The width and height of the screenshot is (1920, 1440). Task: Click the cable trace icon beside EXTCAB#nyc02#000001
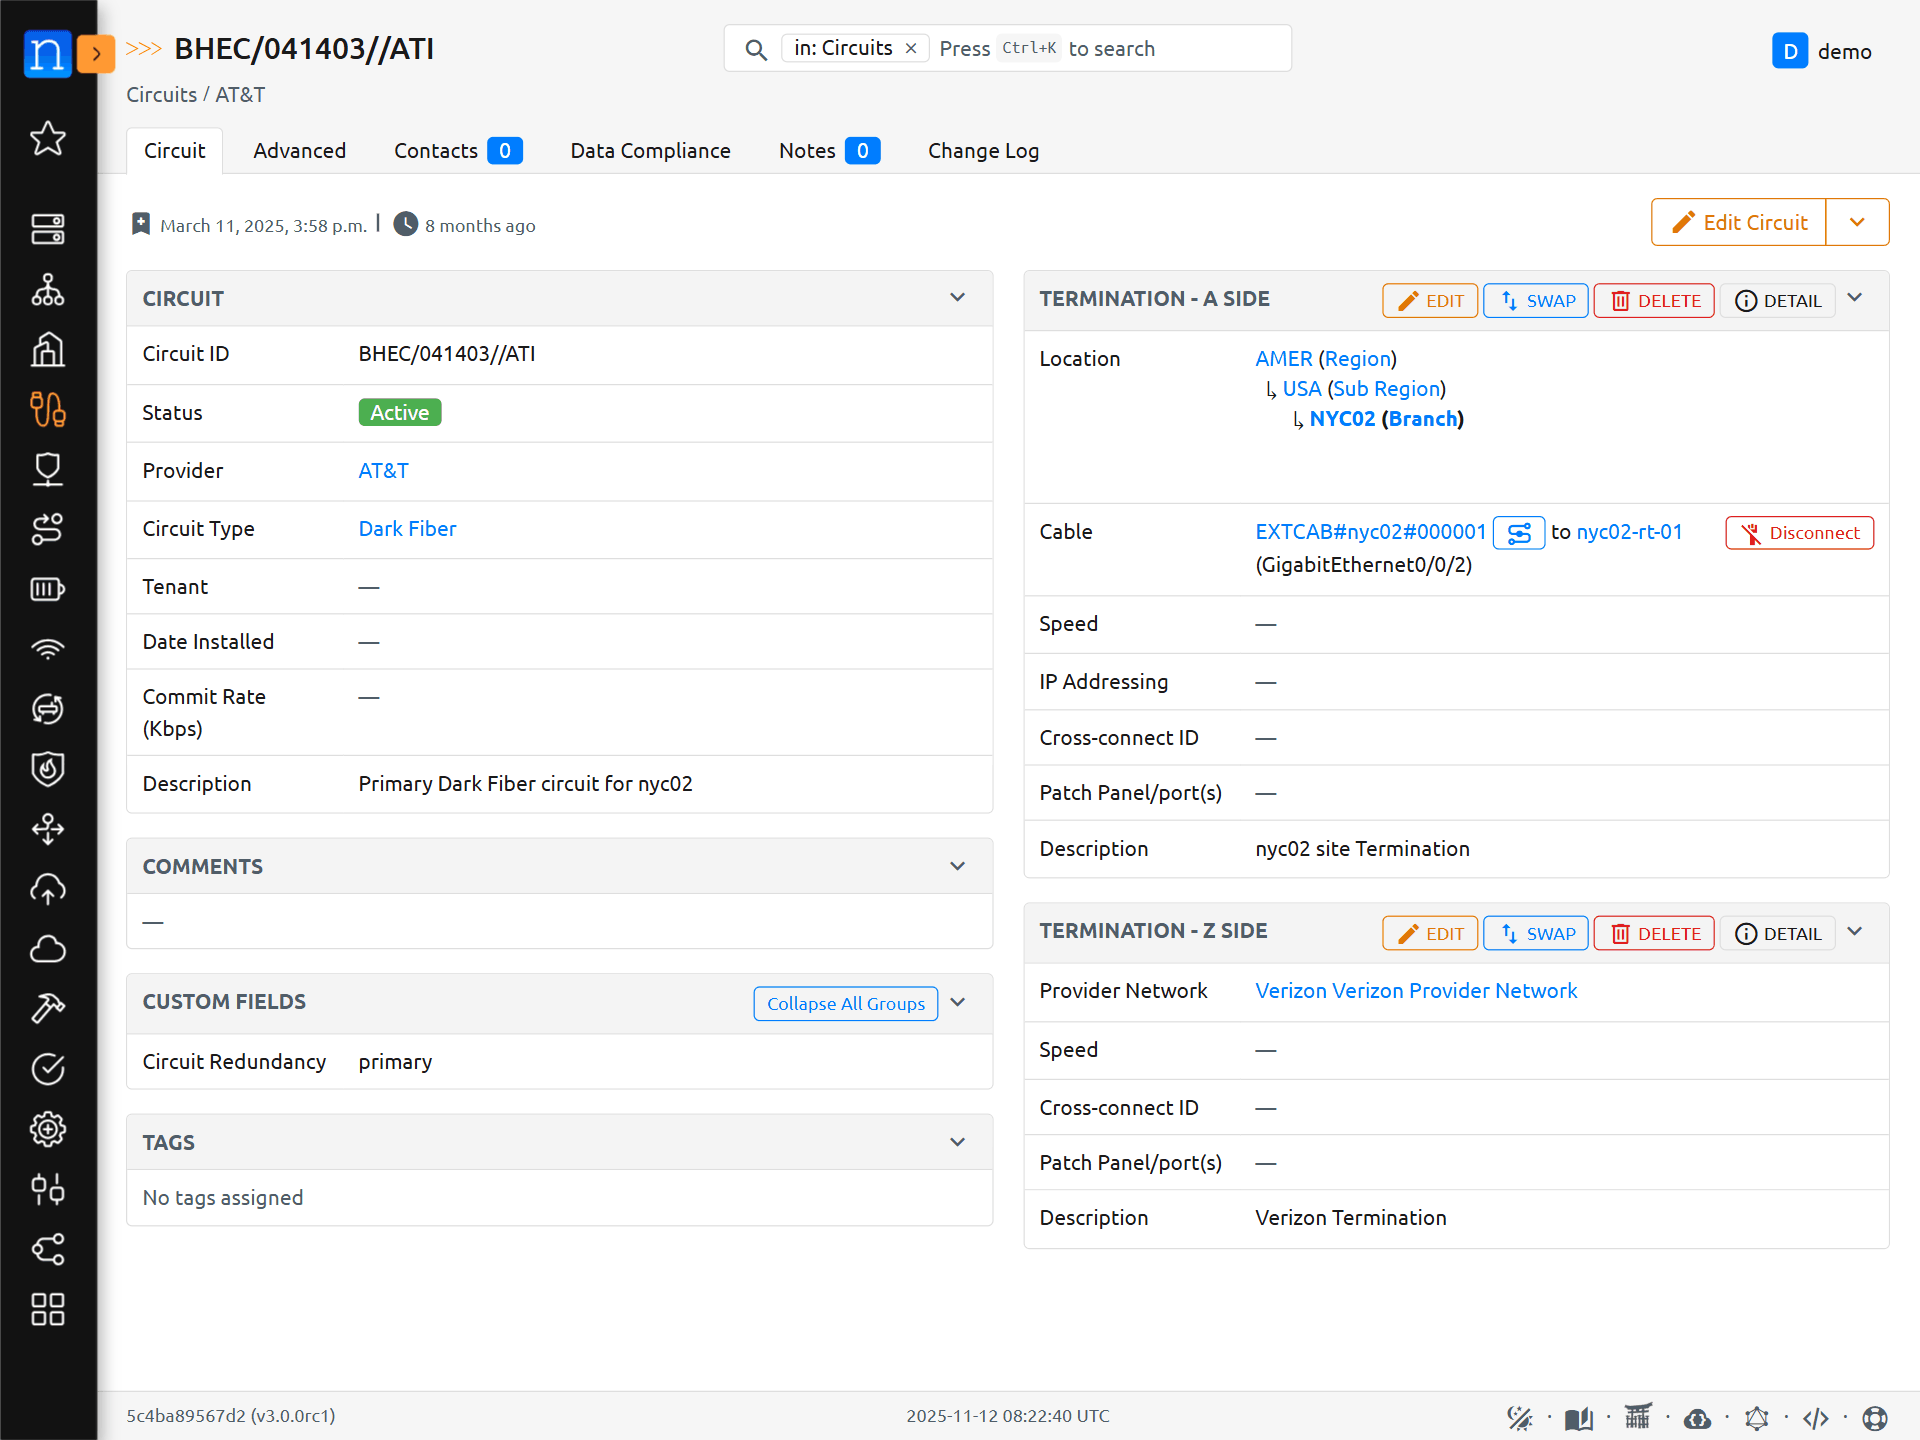[1518, 533]
